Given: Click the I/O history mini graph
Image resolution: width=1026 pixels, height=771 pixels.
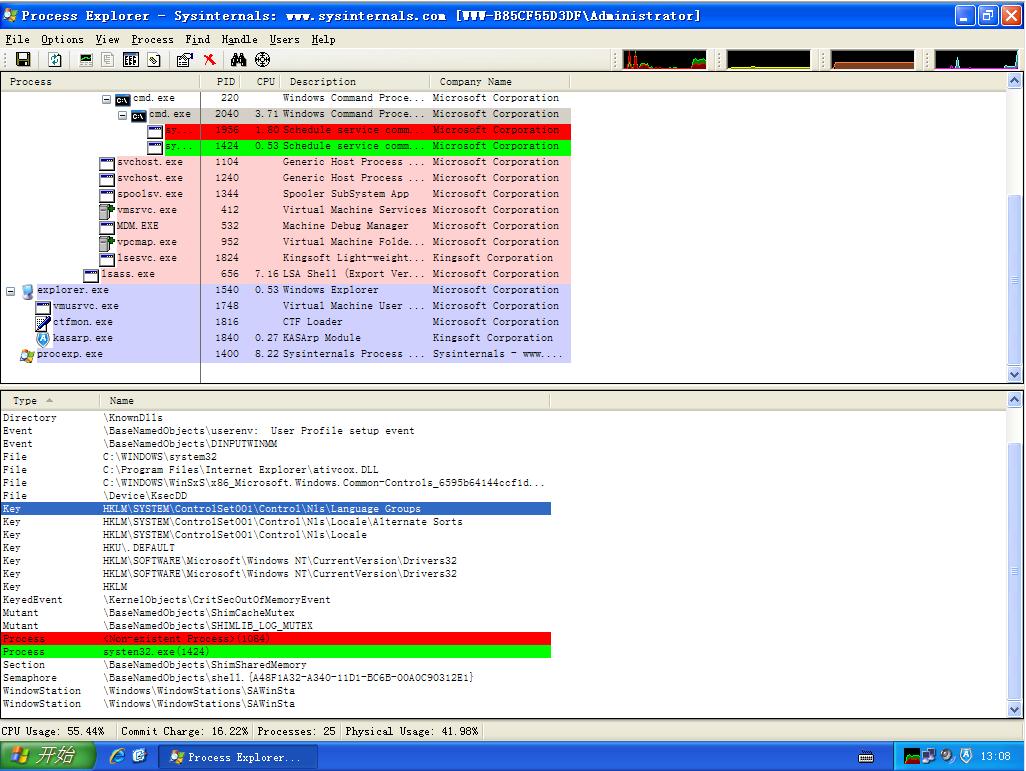Looking at the screenshot, I should [x=976, y=60].
